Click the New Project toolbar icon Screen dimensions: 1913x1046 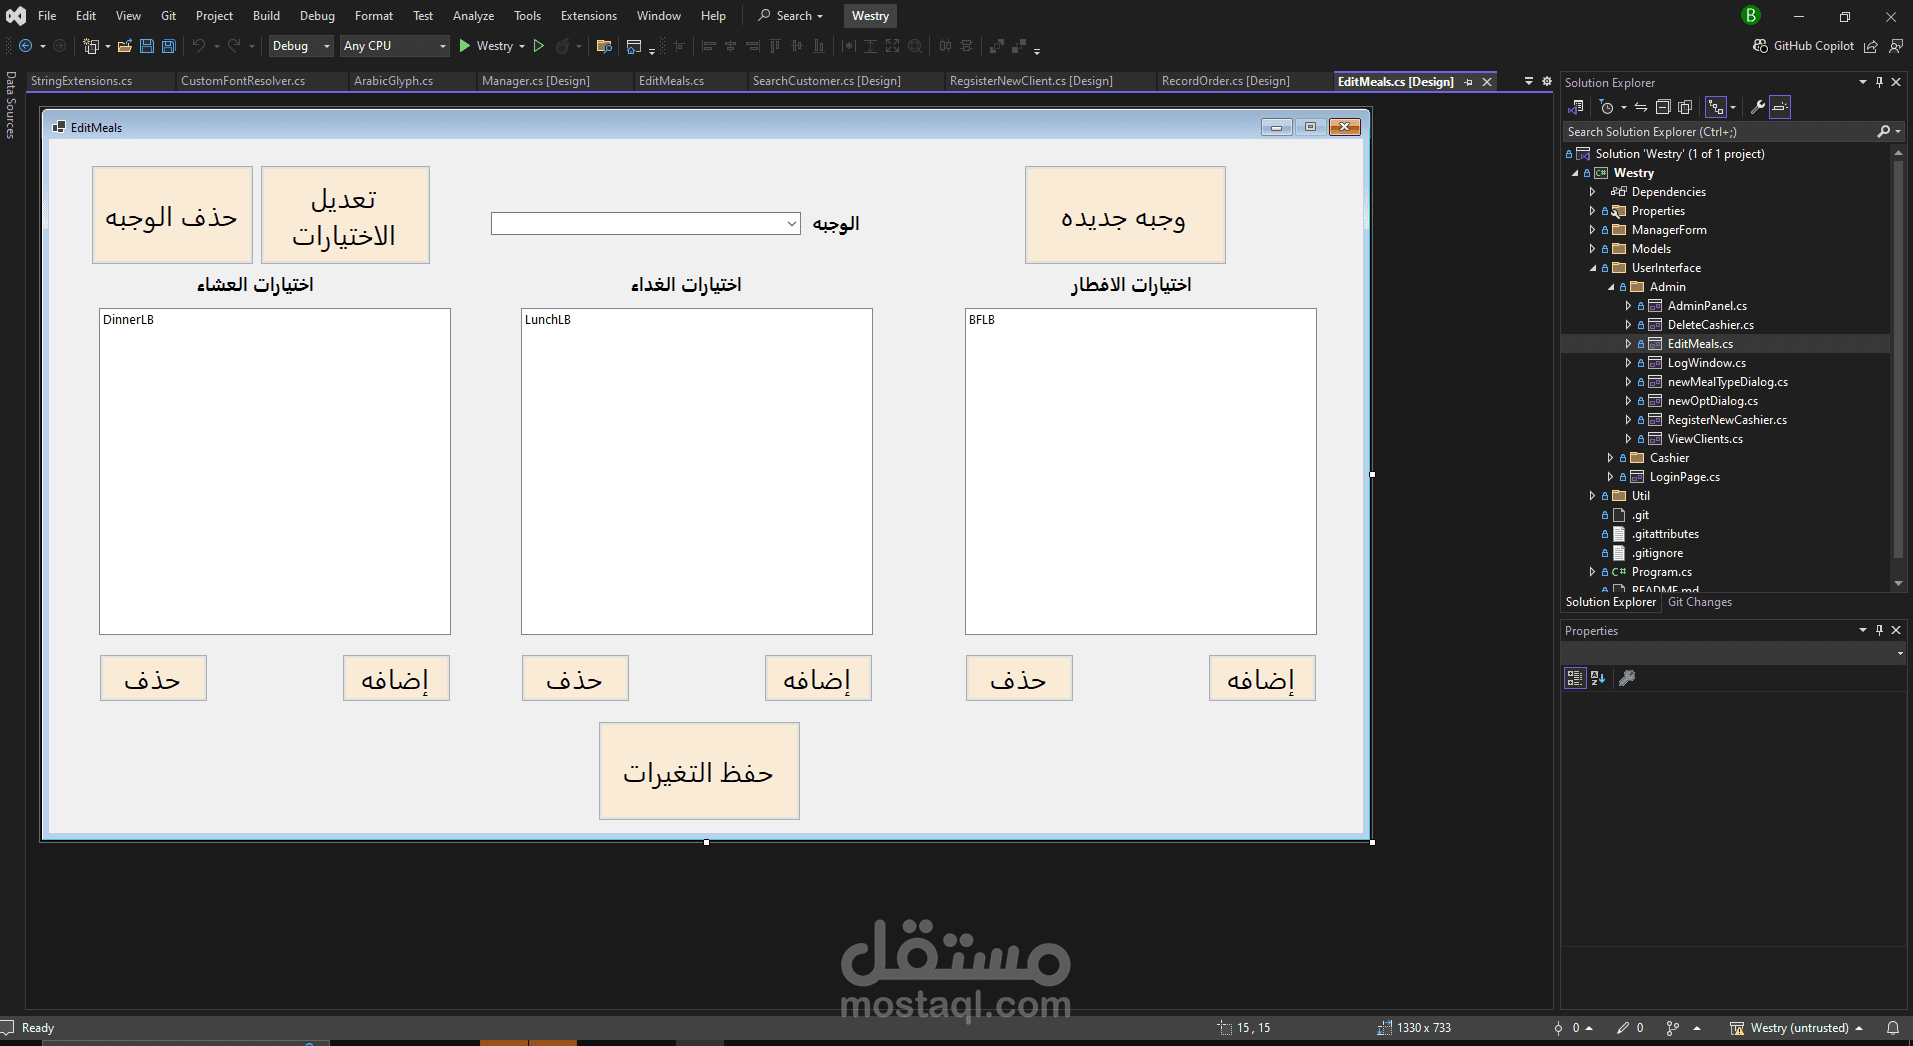[x=91, y=46]
